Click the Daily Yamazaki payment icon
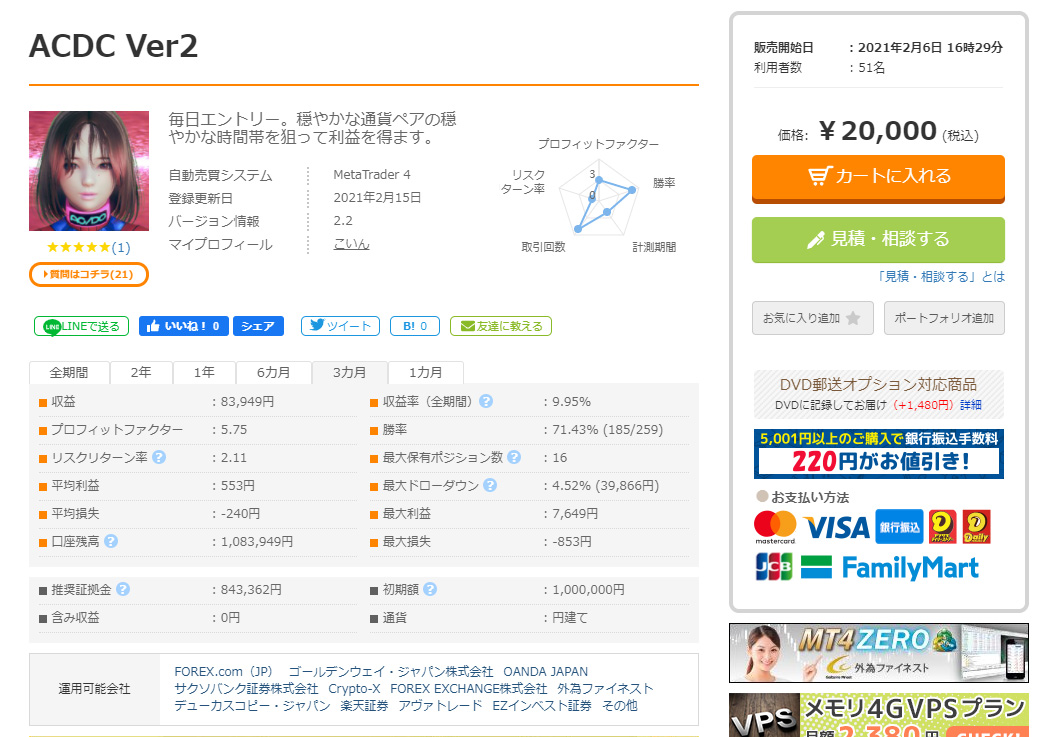 (x=976, y=527)
